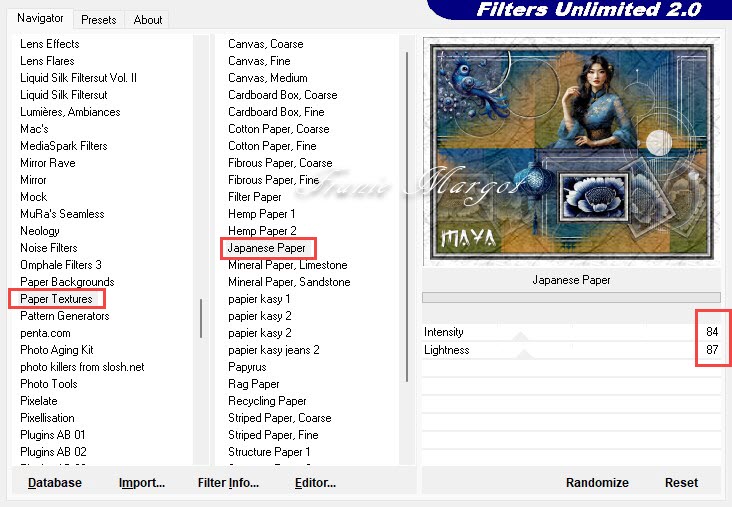Select photo killers from slosh.net
732x507 pixels.
tap(82, 367)
